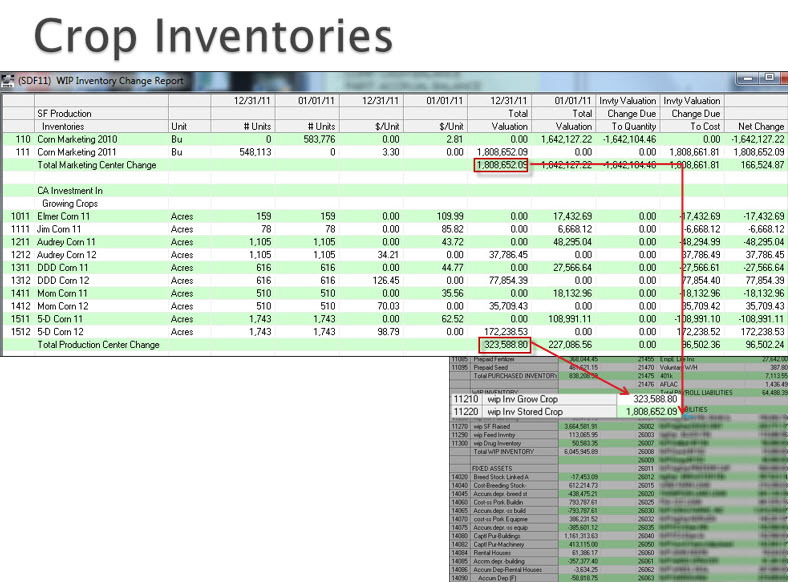Close the WIP Inventory Change Report window
788x582 pixels.
(775, 78)
